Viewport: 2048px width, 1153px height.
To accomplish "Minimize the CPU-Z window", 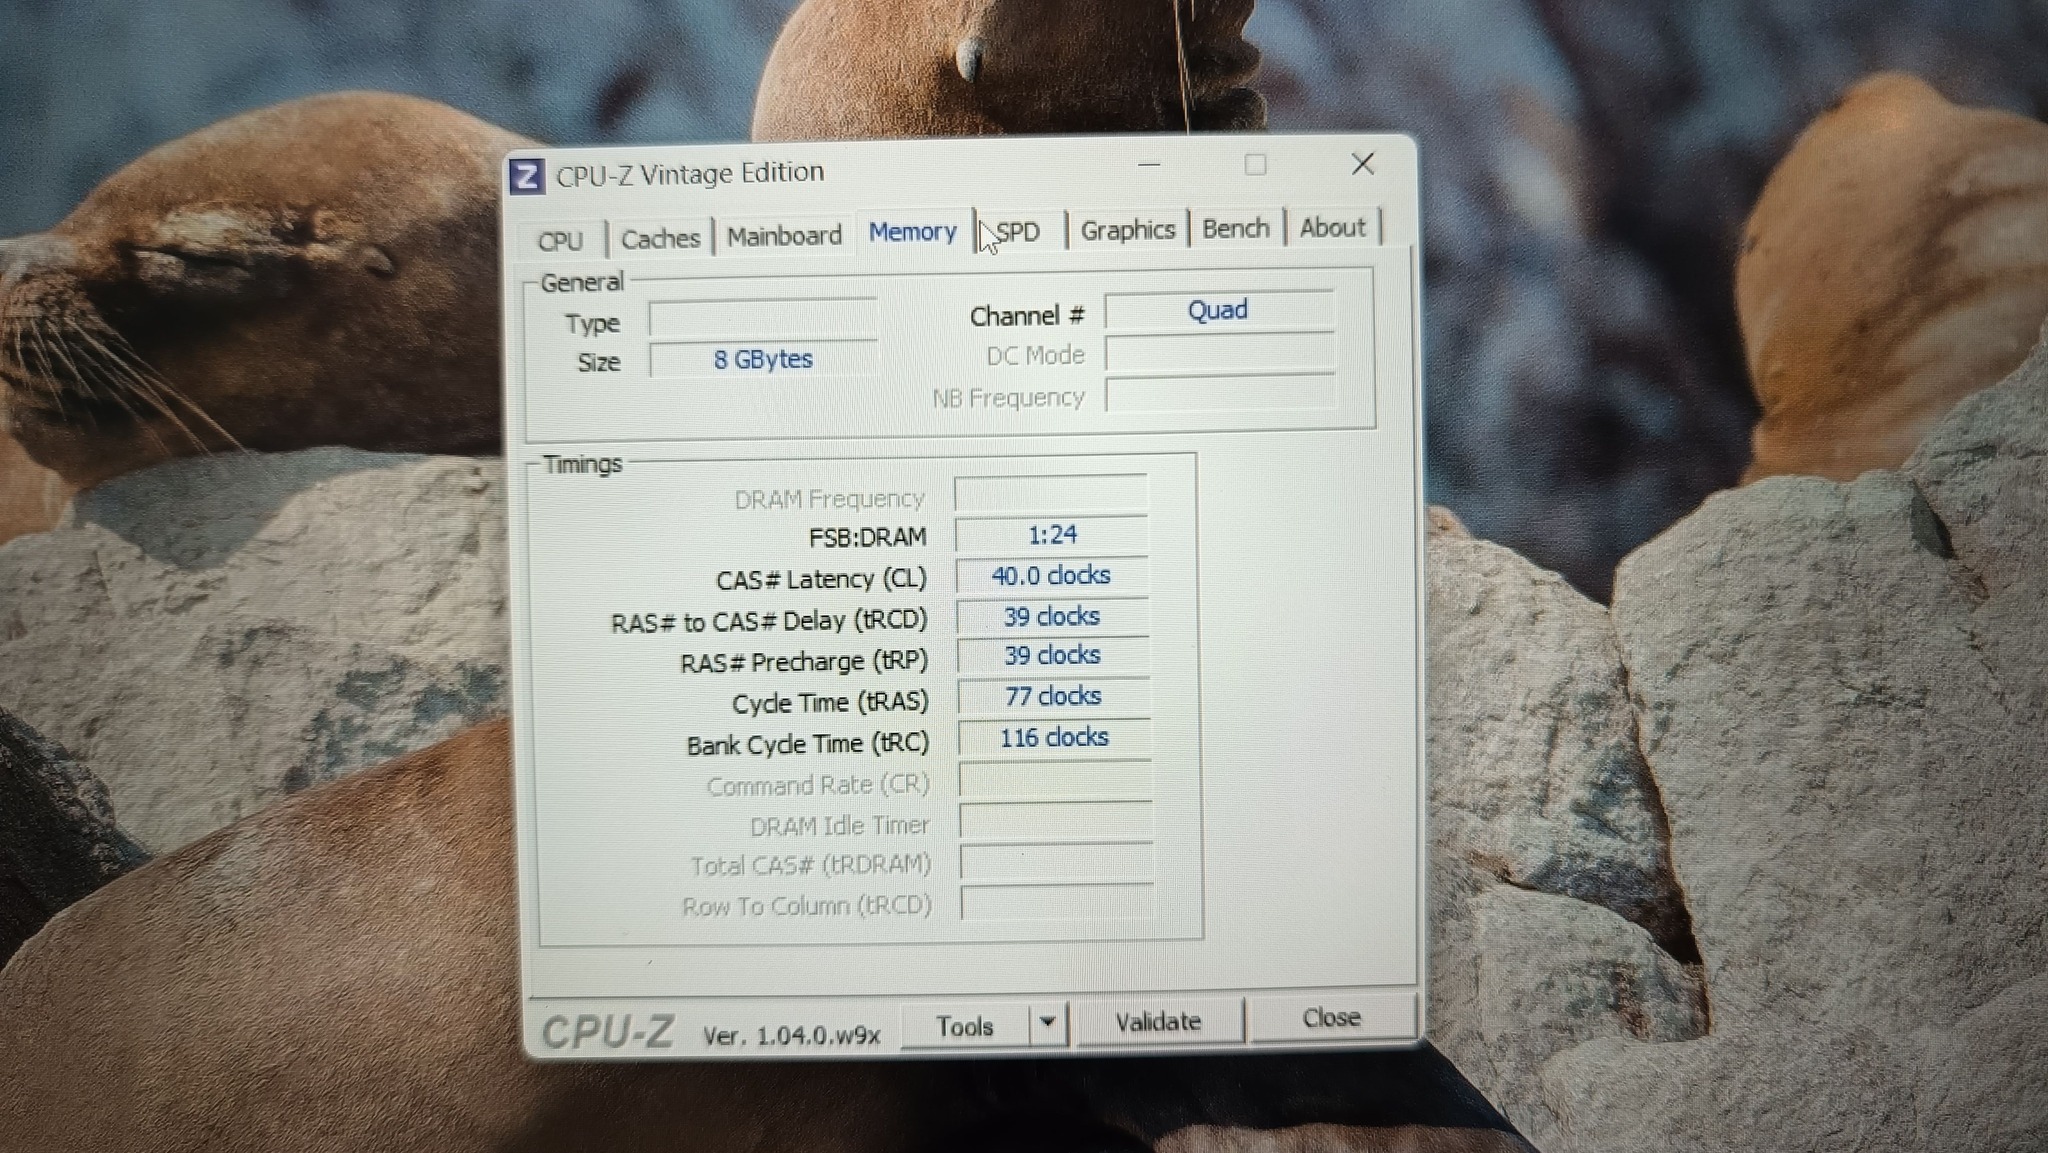I will (1149, 165).
